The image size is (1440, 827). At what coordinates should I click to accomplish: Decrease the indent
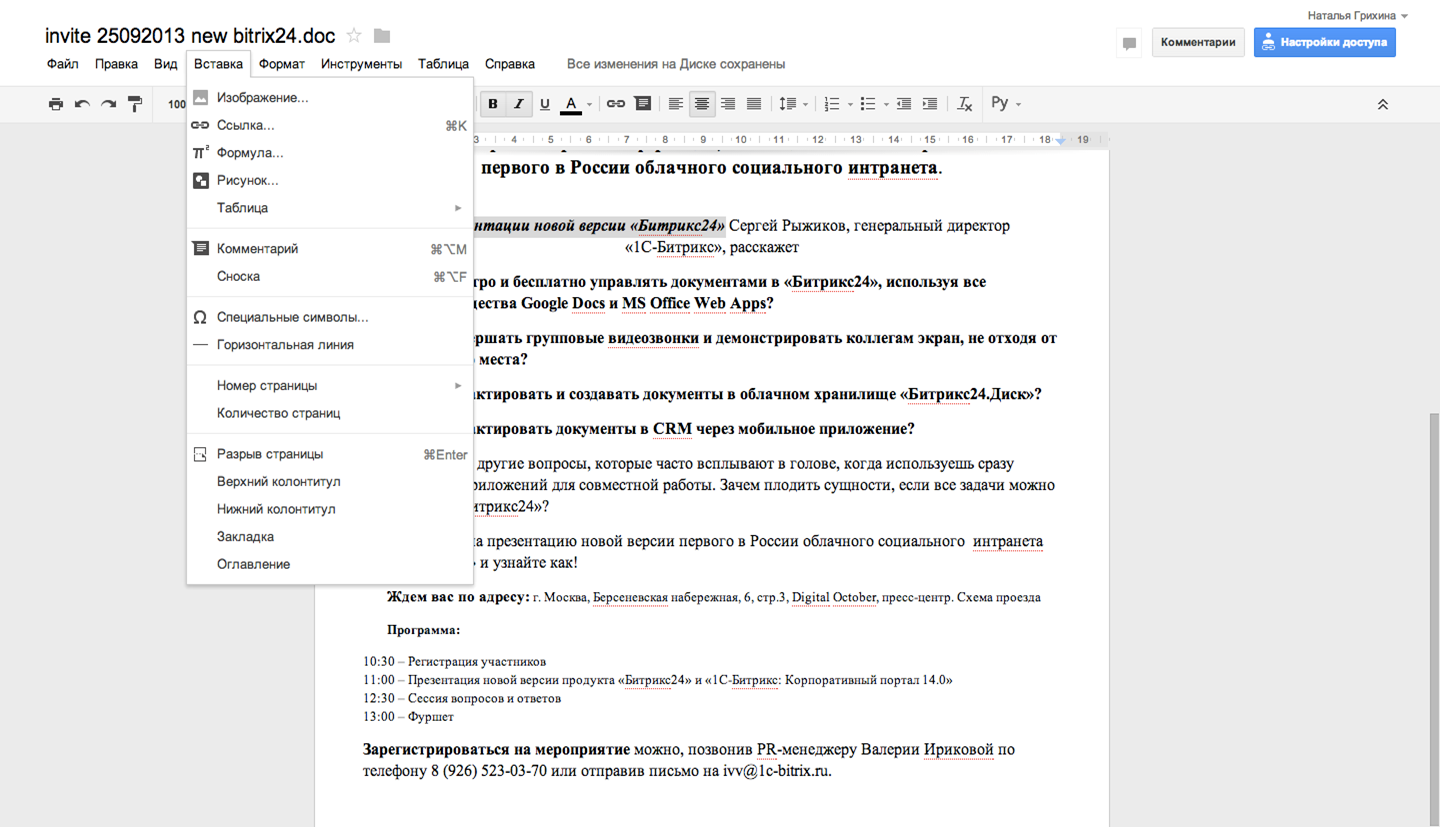click(904, 104)
